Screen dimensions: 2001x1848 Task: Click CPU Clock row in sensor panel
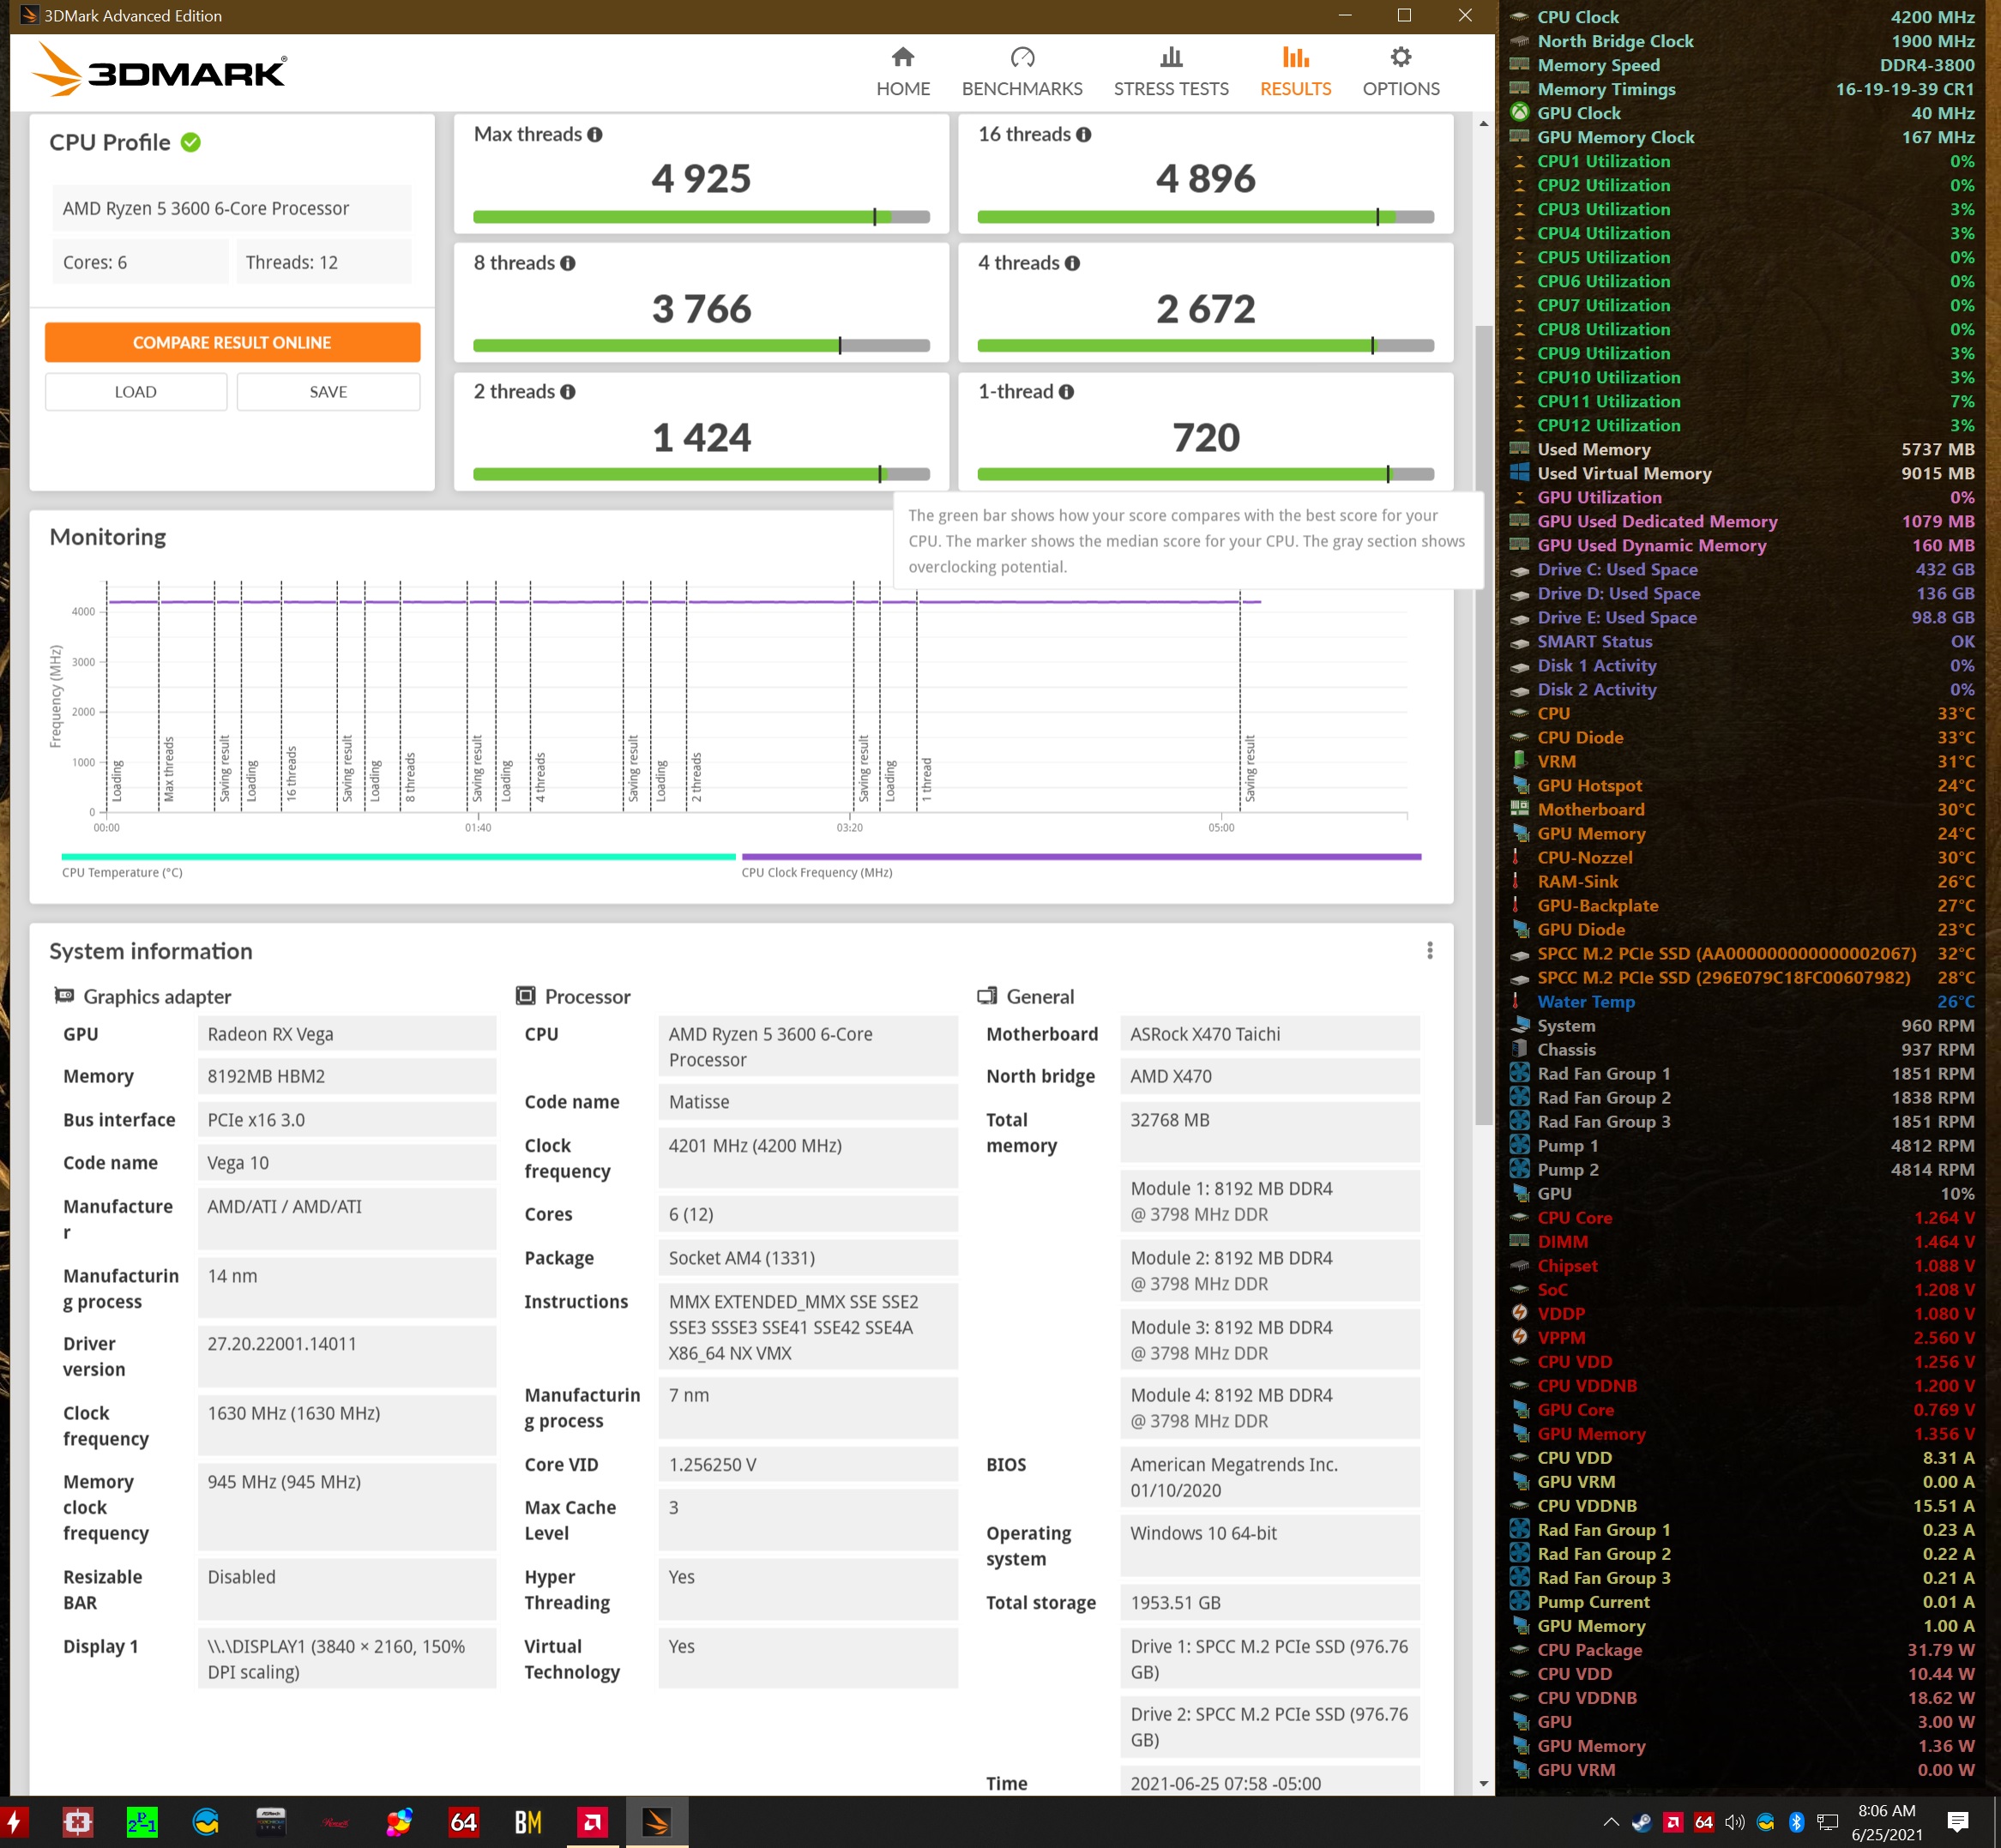point(1741,17)
